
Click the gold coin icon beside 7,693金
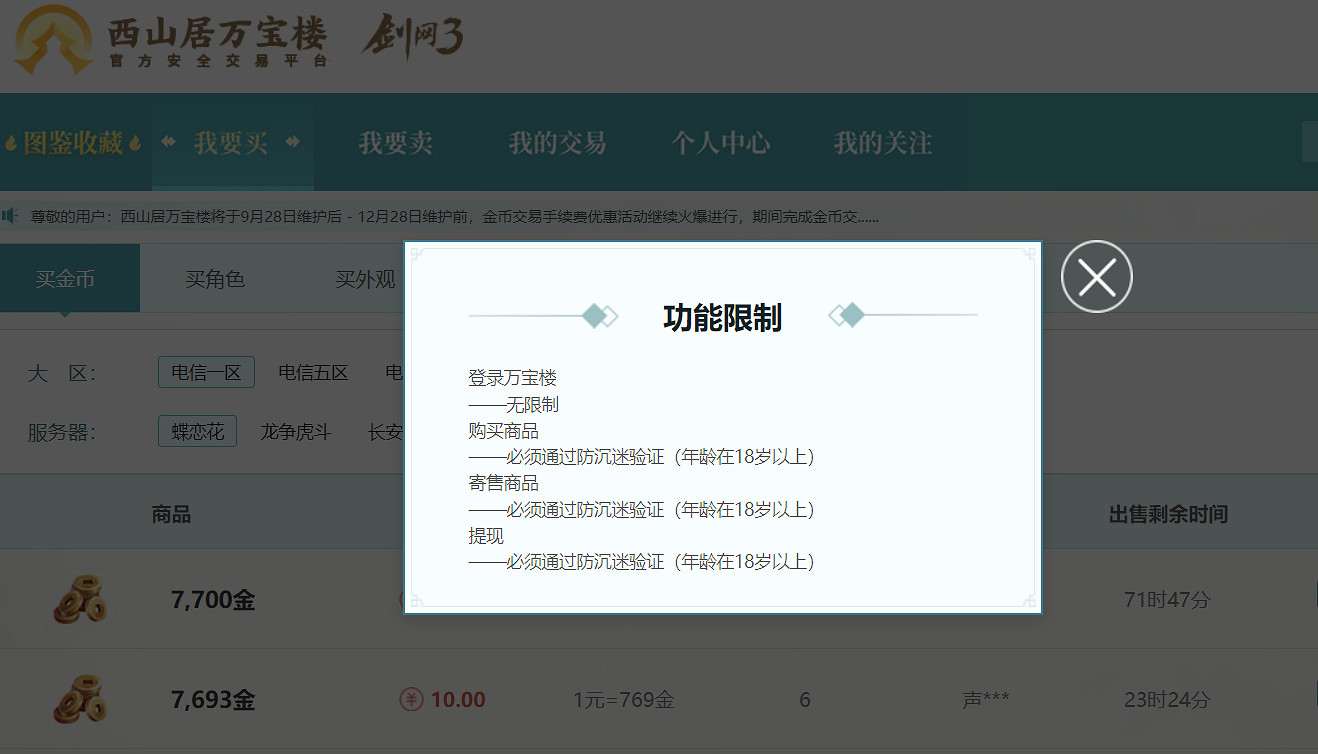click(x=80, y=700)
